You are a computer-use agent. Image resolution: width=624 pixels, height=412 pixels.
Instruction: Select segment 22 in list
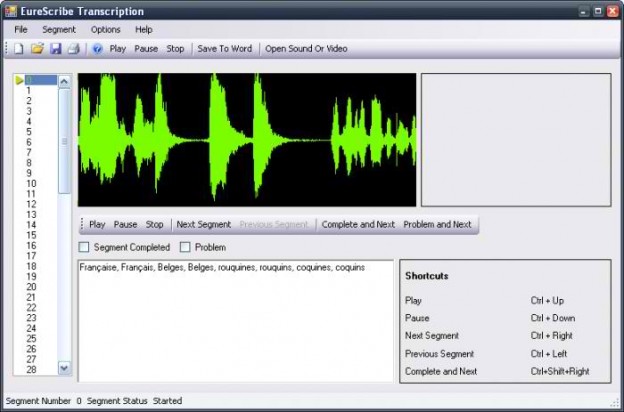click(x=31, y=308)
